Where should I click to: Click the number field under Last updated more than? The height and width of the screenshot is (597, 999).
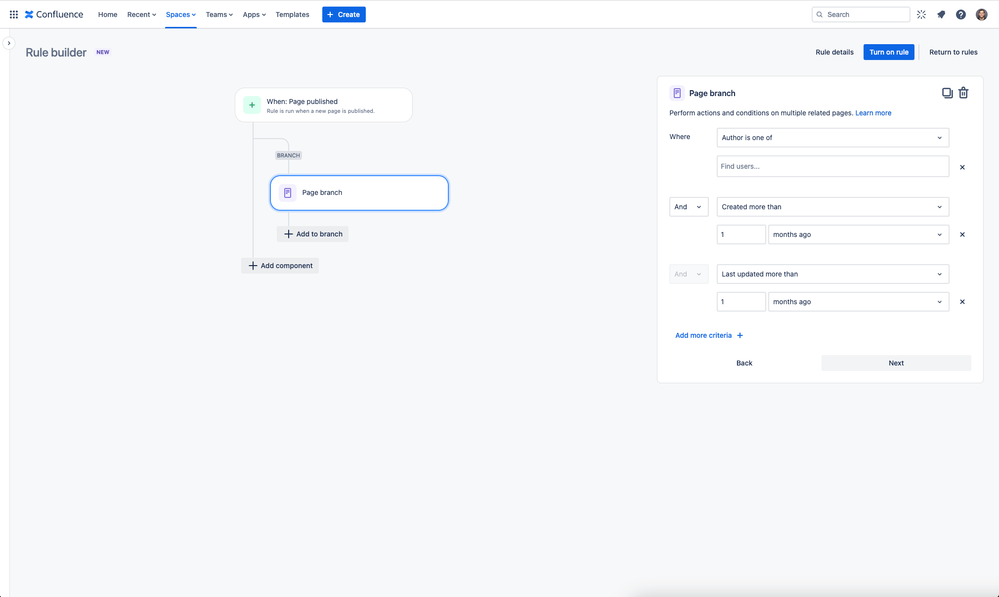[x=741, y=302]
